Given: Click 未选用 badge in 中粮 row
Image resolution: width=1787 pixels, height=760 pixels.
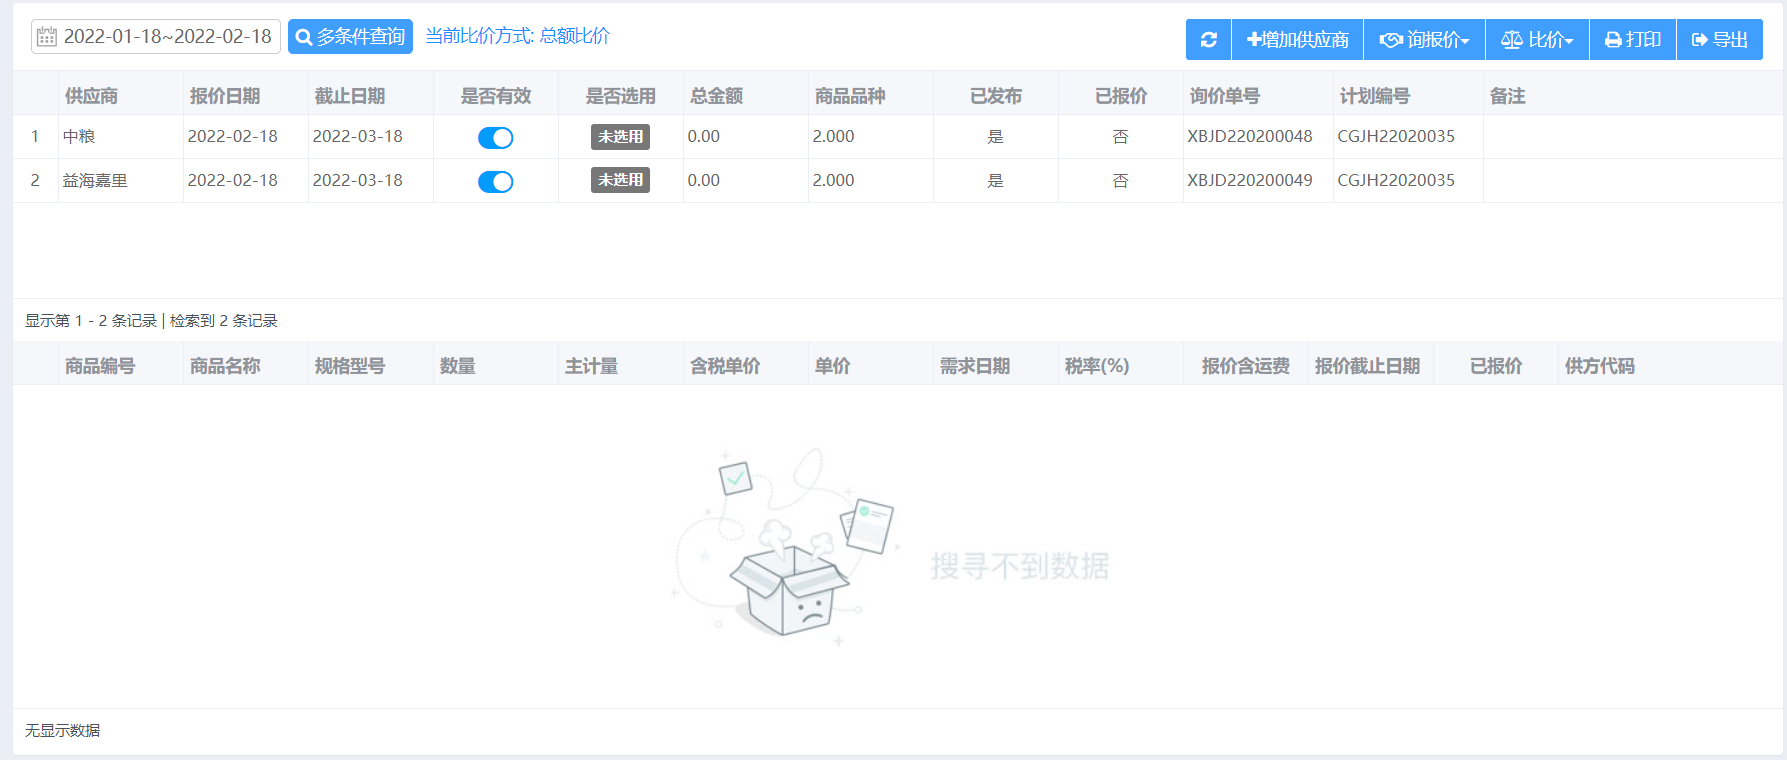Looking at the screenshot, I should 620,137.
